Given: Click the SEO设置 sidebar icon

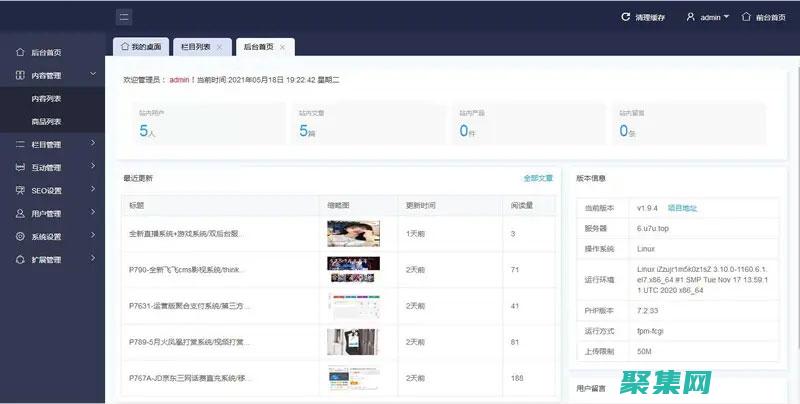Looking at the screenshot, I should 20,190.
